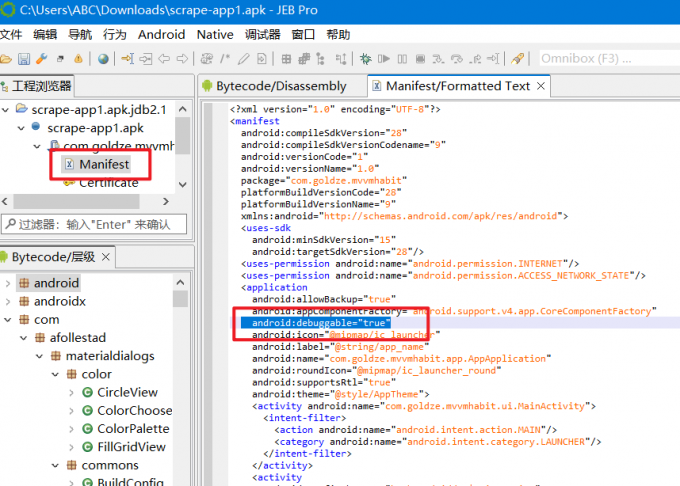
Task: Click the project explorer filter field
Action: [93, 224]
